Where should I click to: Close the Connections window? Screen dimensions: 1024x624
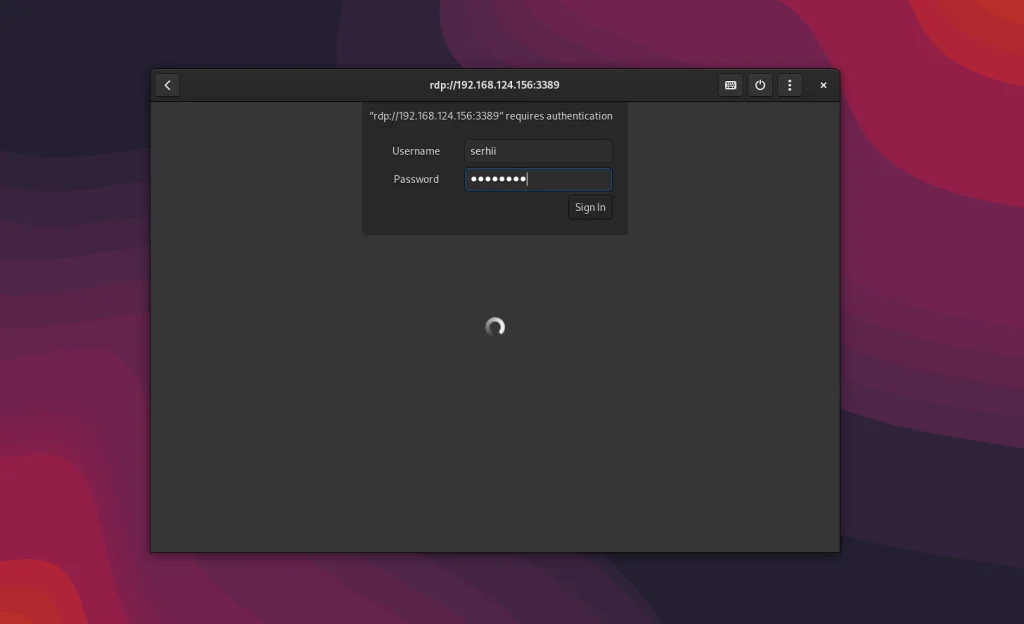pyautogui.click(x=823, y=85)
